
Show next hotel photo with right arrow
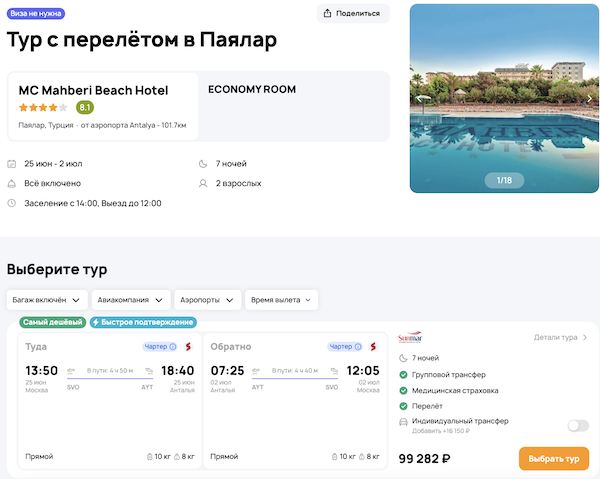click(590, 98)
